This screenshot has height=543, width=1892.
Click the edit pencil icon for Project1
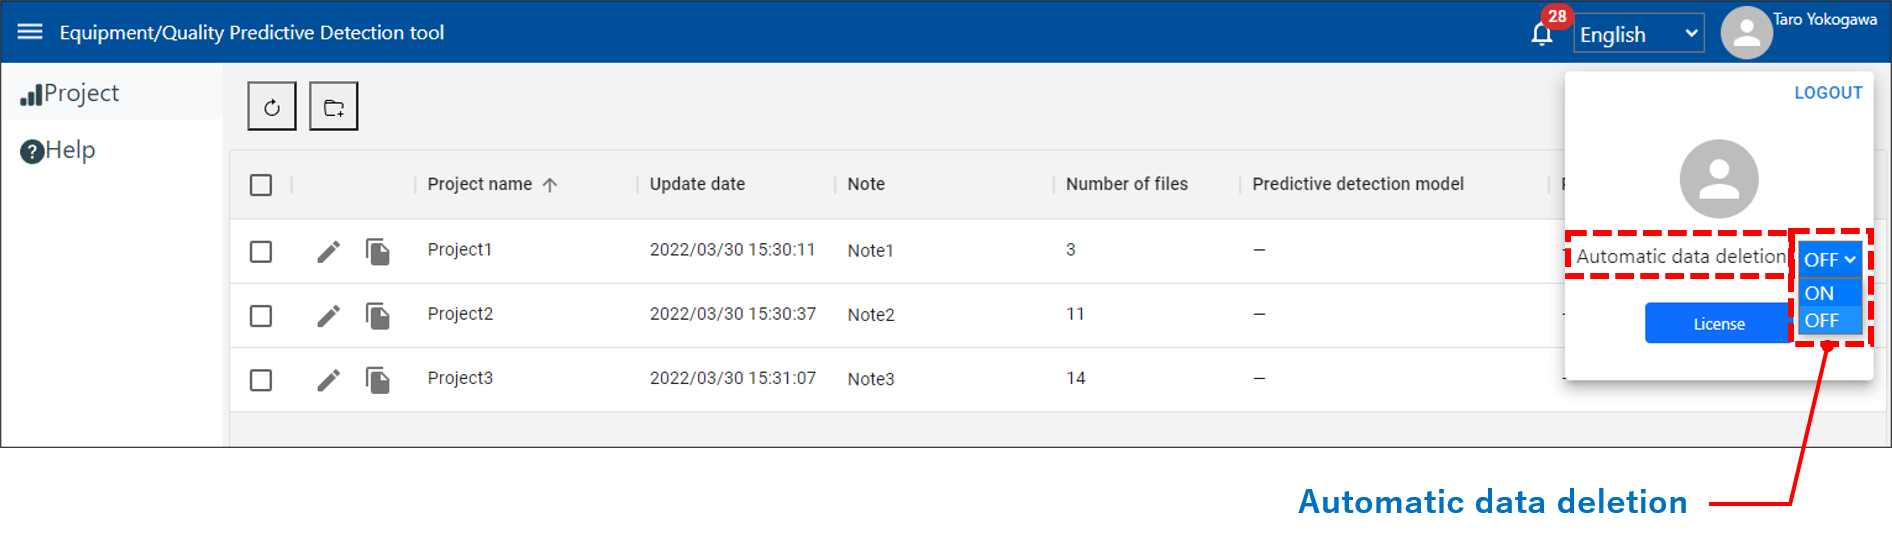328,251
